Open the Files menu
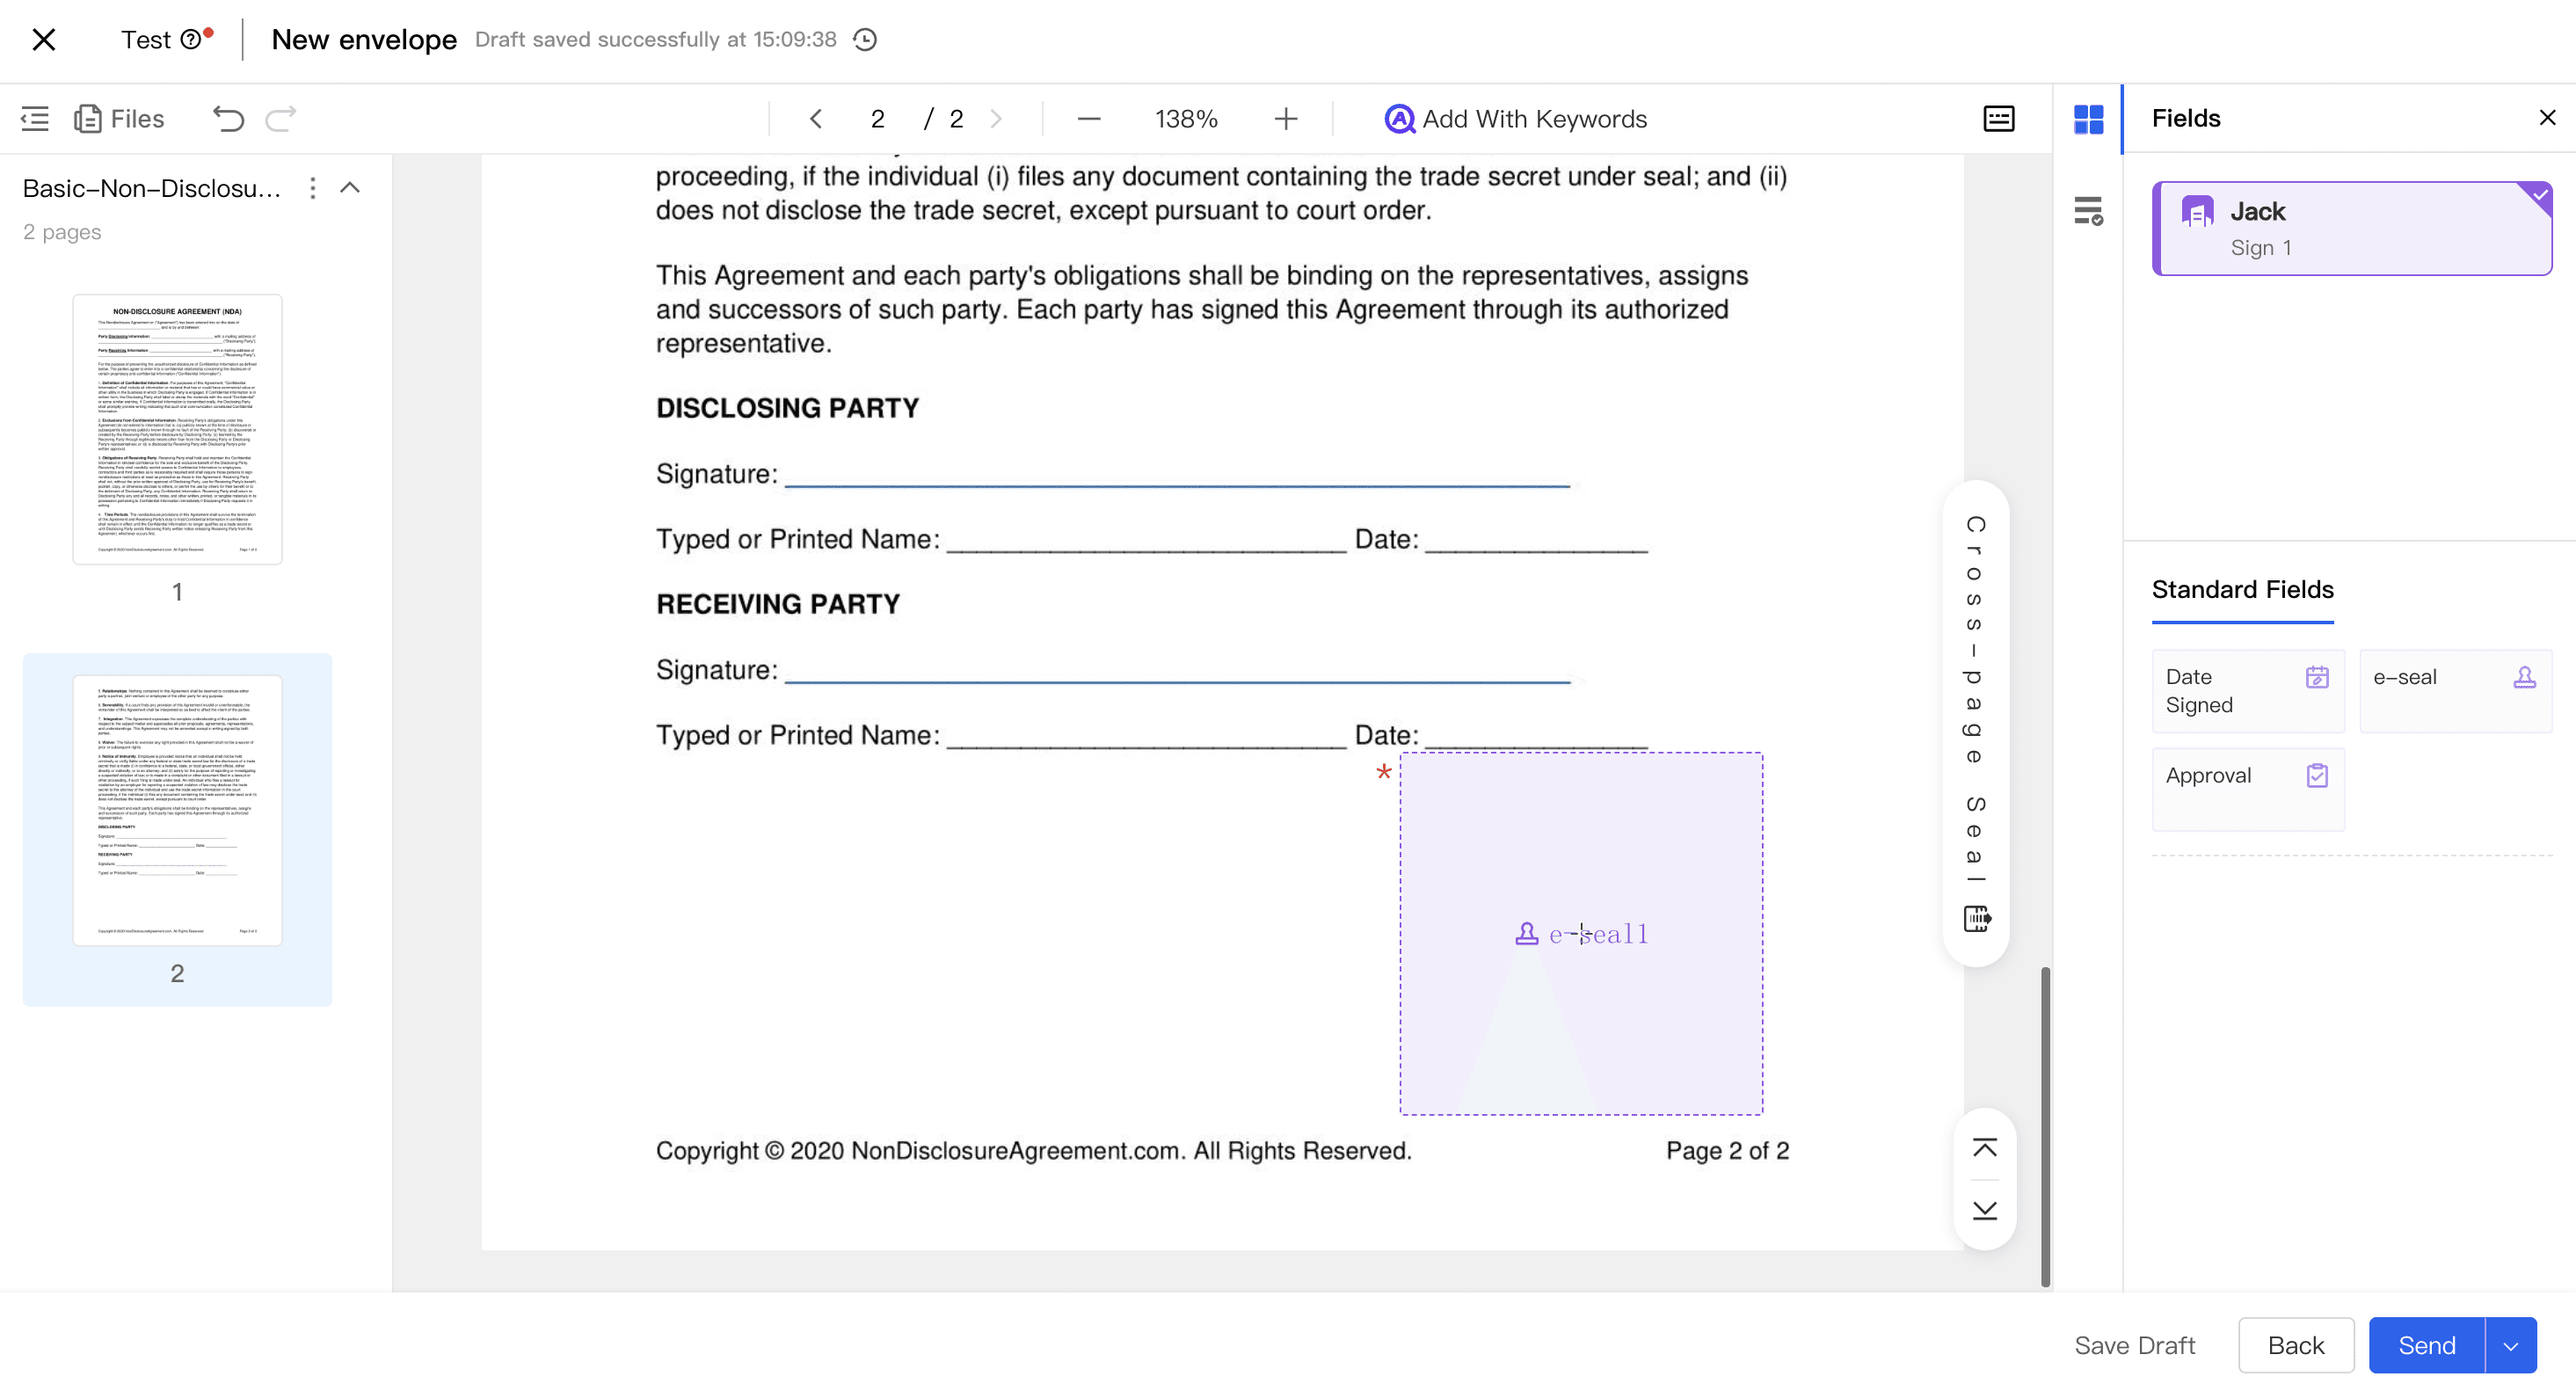Screen dimensions: 2576x1391 tap(119, 119)
